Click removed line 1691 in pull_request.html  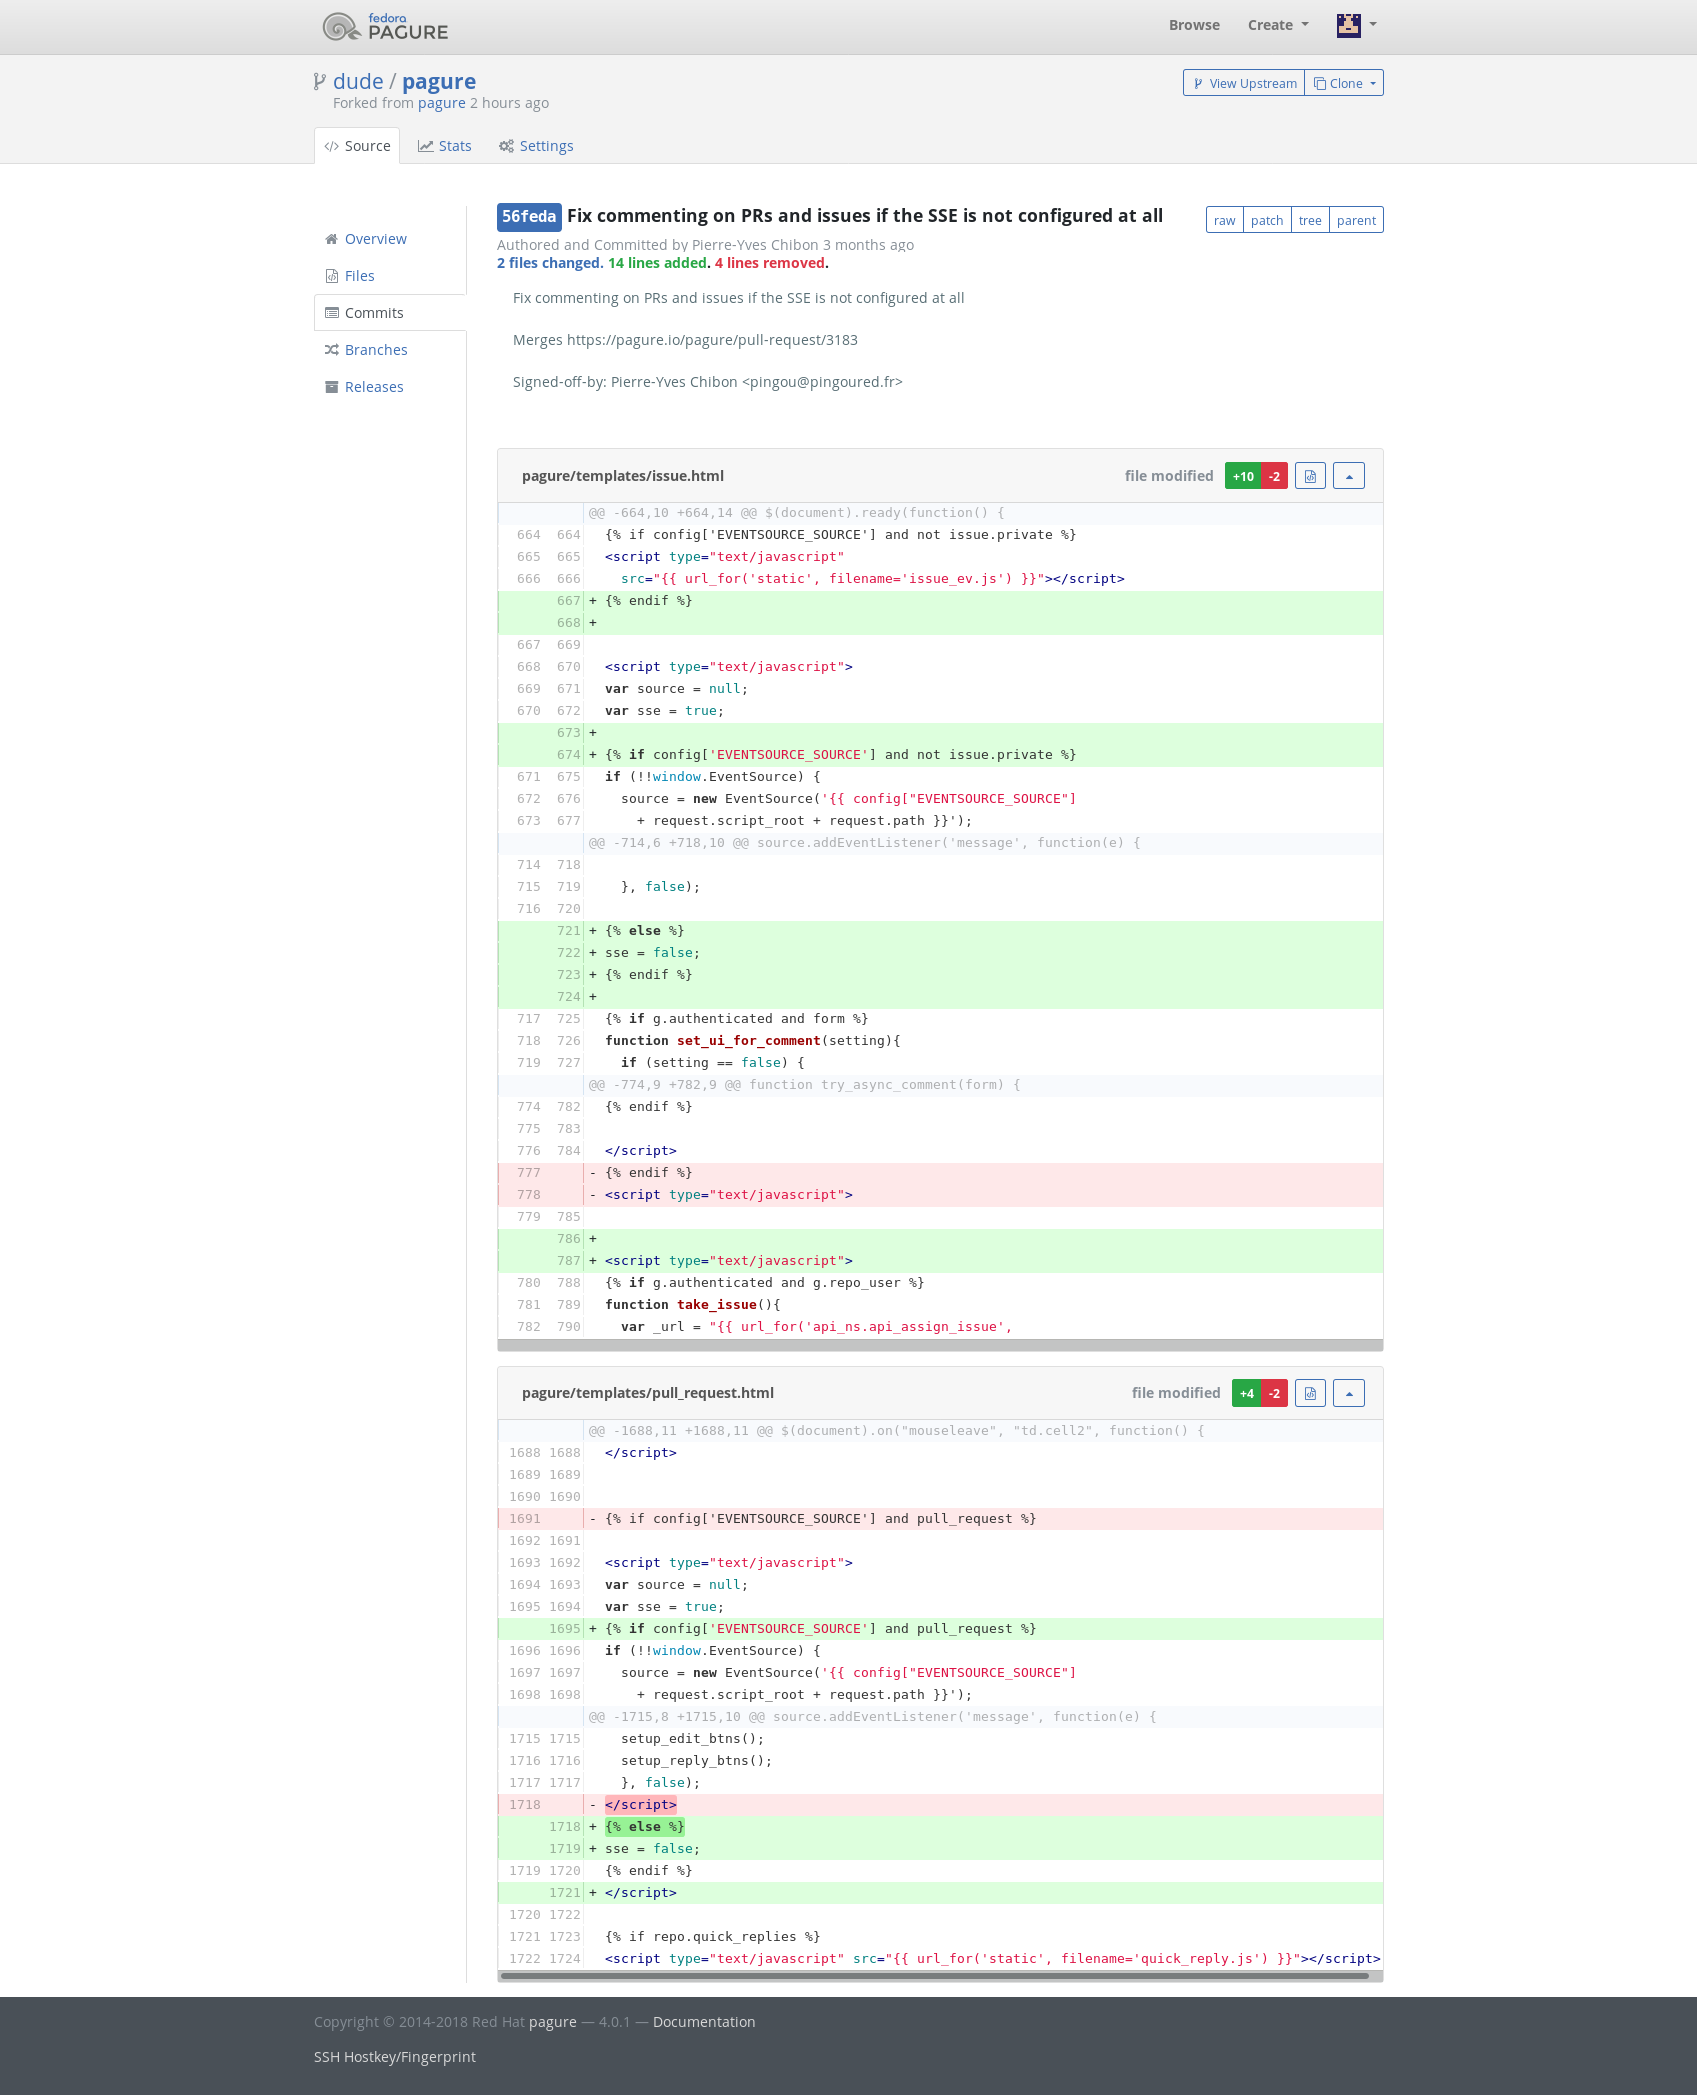(x=940, y=1519)
